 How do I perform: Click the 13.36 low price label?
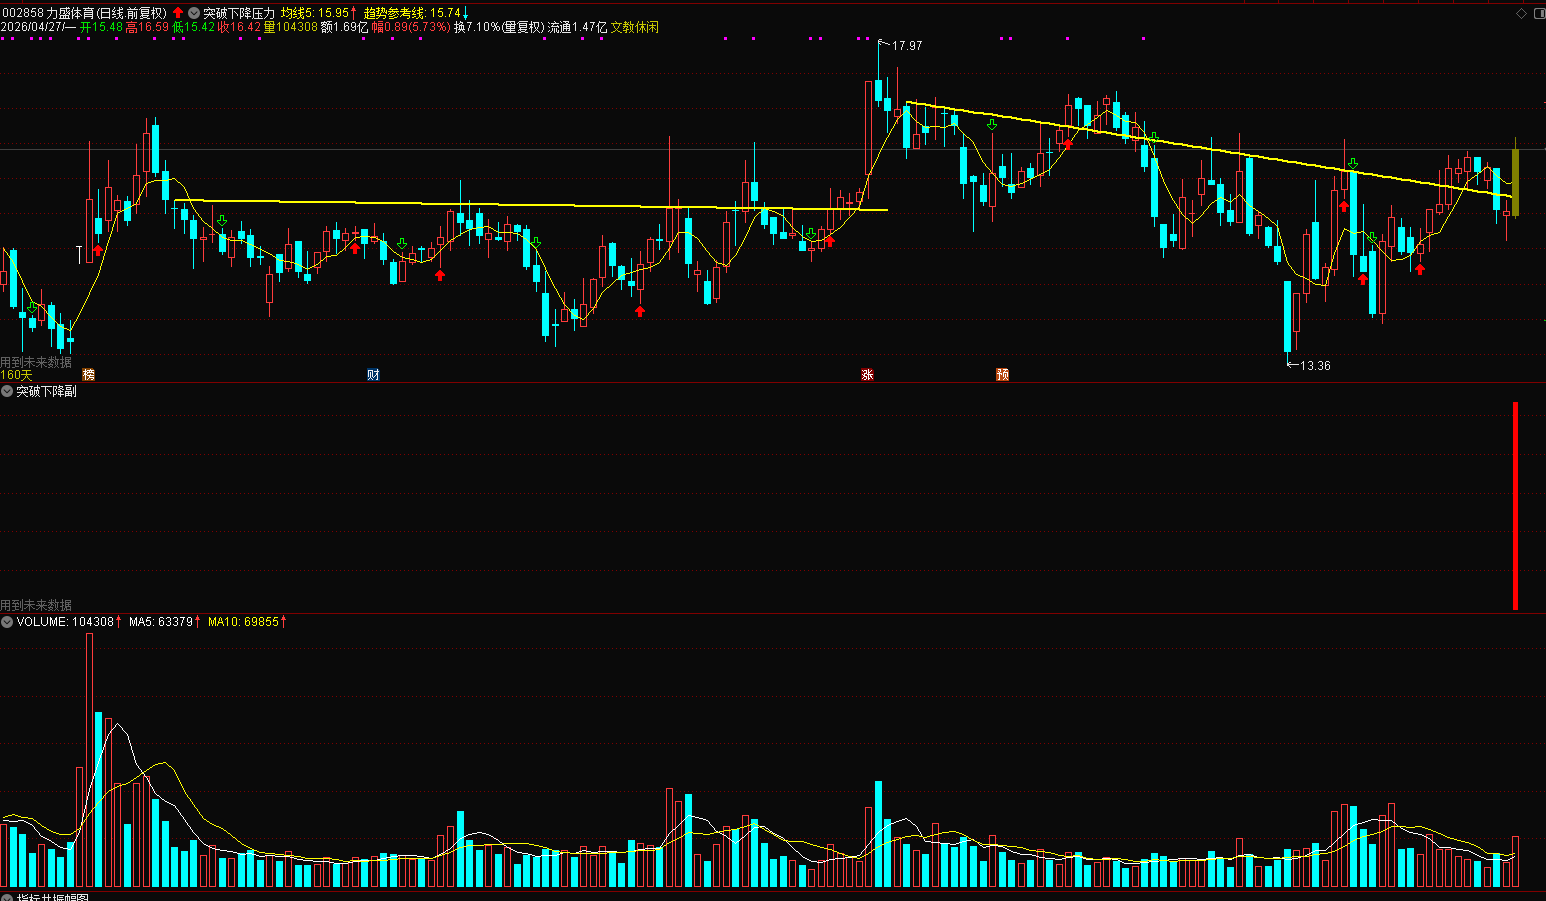[1315, 366]
